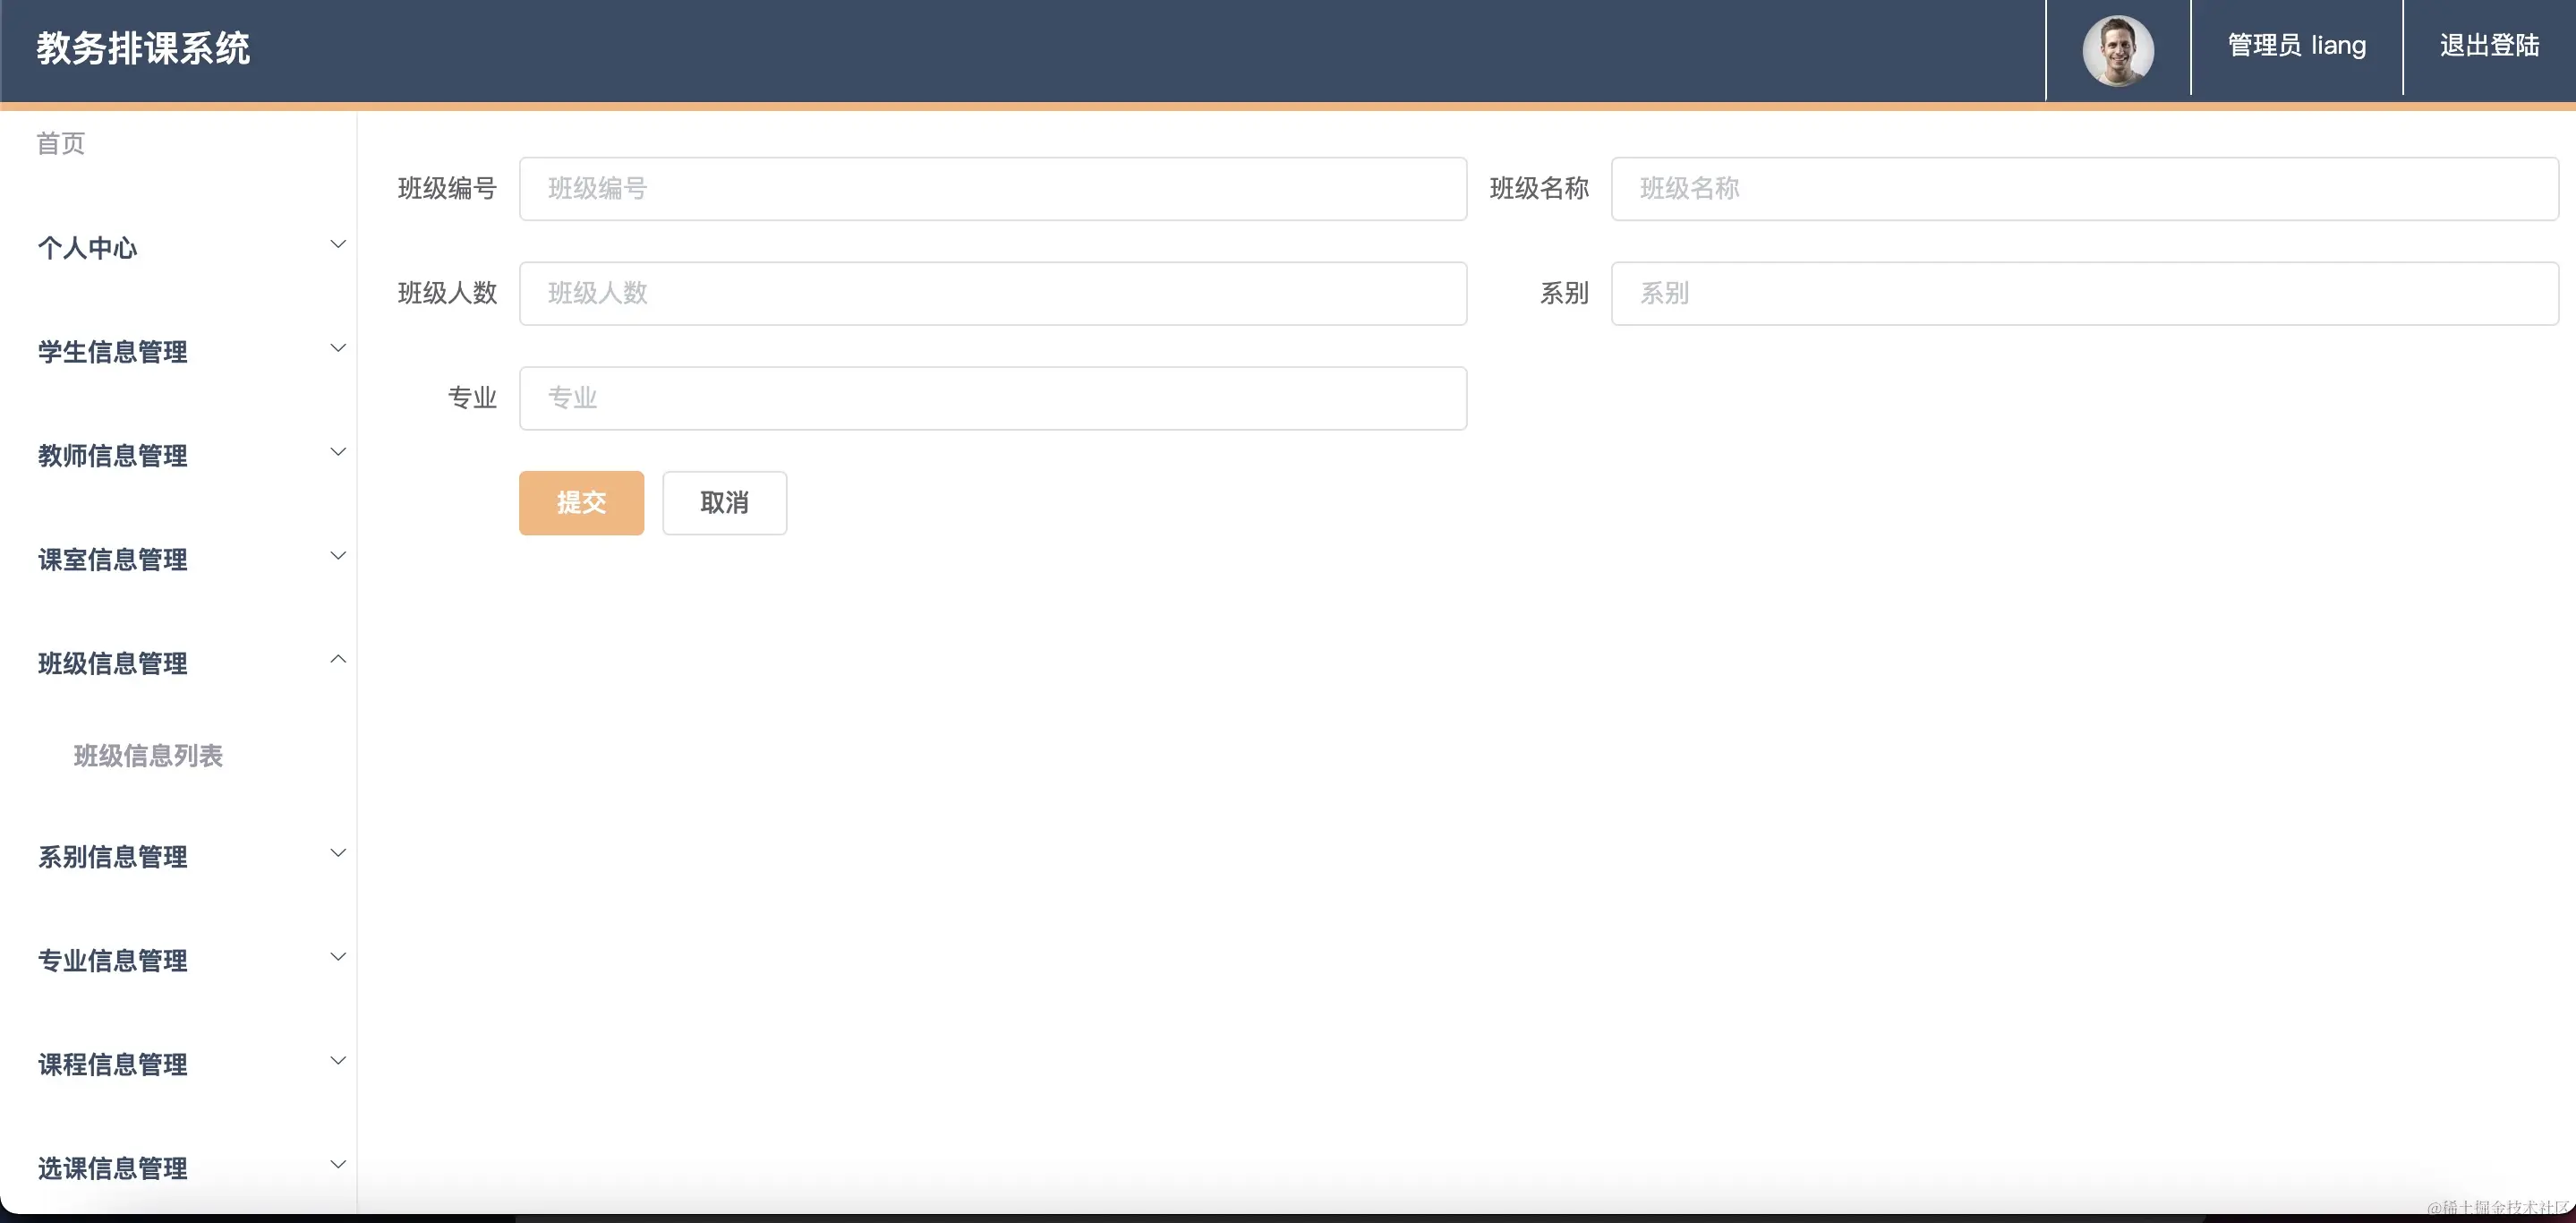This screenshot has width=2576, height=1223.
Task: Expand the 课程信息管理 chevron arrow
Action: pyautogui.click(x=338, y=1062)
